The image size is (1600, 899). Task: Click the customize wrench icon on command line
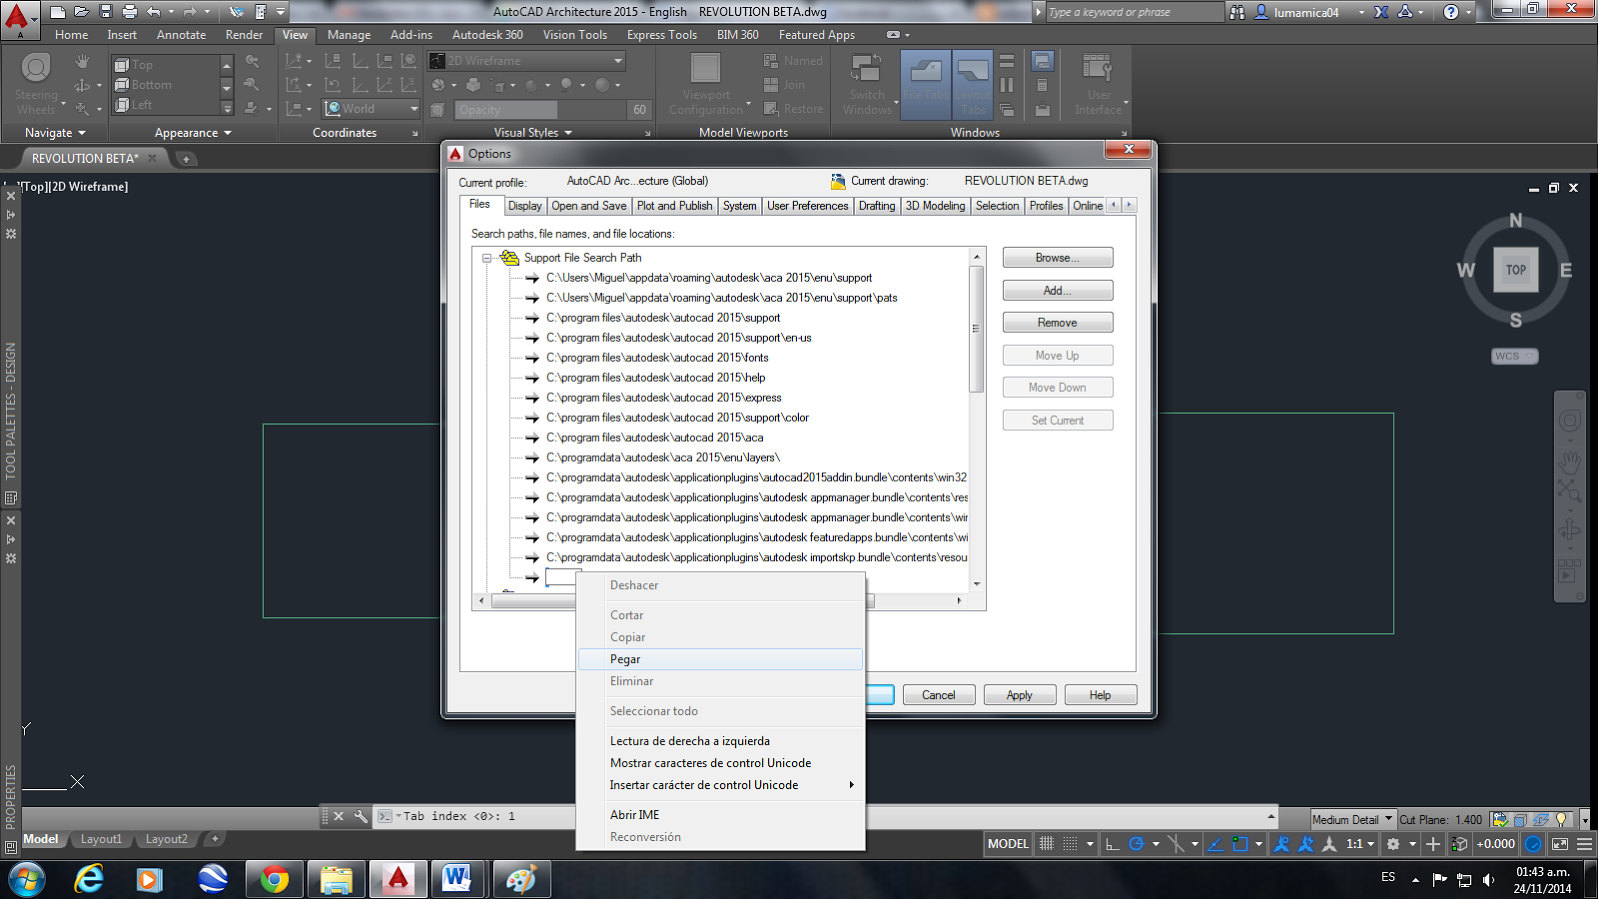(361, 816)
